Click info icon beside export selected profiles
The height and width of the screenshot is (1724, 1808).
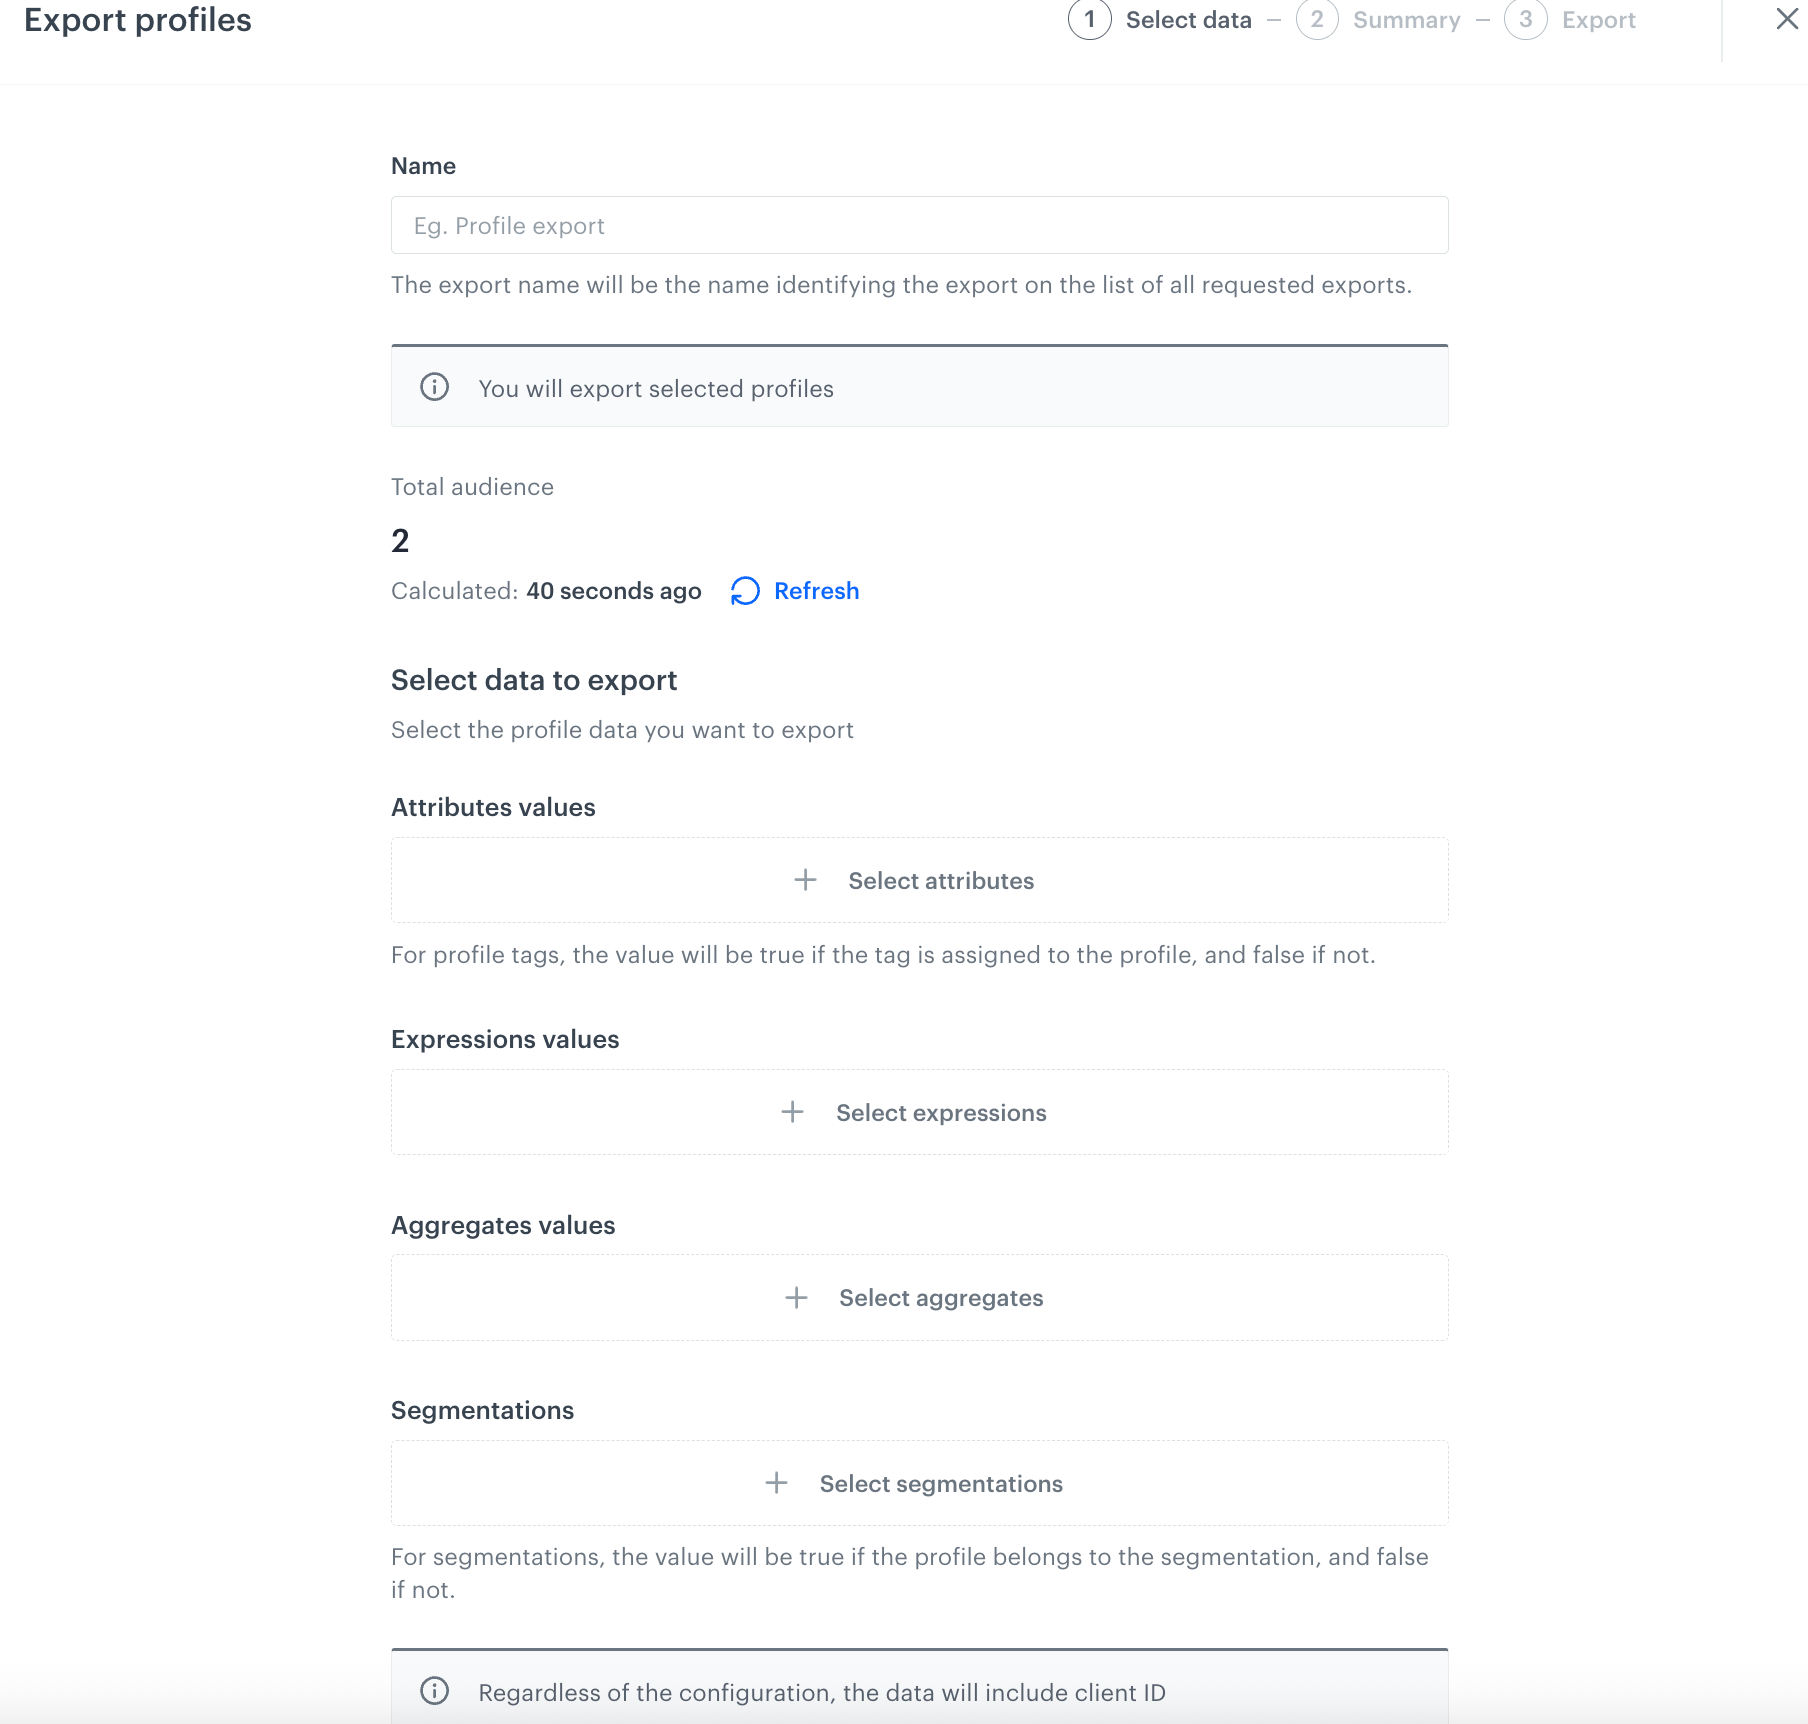(434, 387)
